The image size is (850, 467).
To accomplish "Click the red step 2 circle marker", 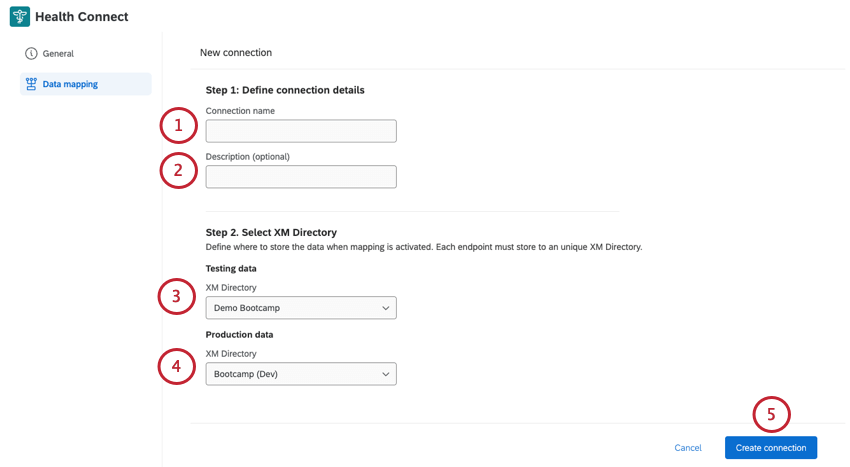I will coord(178,170).
